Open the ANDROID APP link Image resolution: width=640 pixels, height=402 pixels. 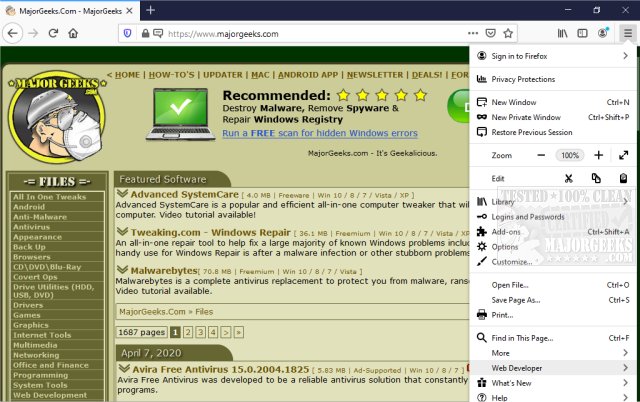tap(308, 75)
